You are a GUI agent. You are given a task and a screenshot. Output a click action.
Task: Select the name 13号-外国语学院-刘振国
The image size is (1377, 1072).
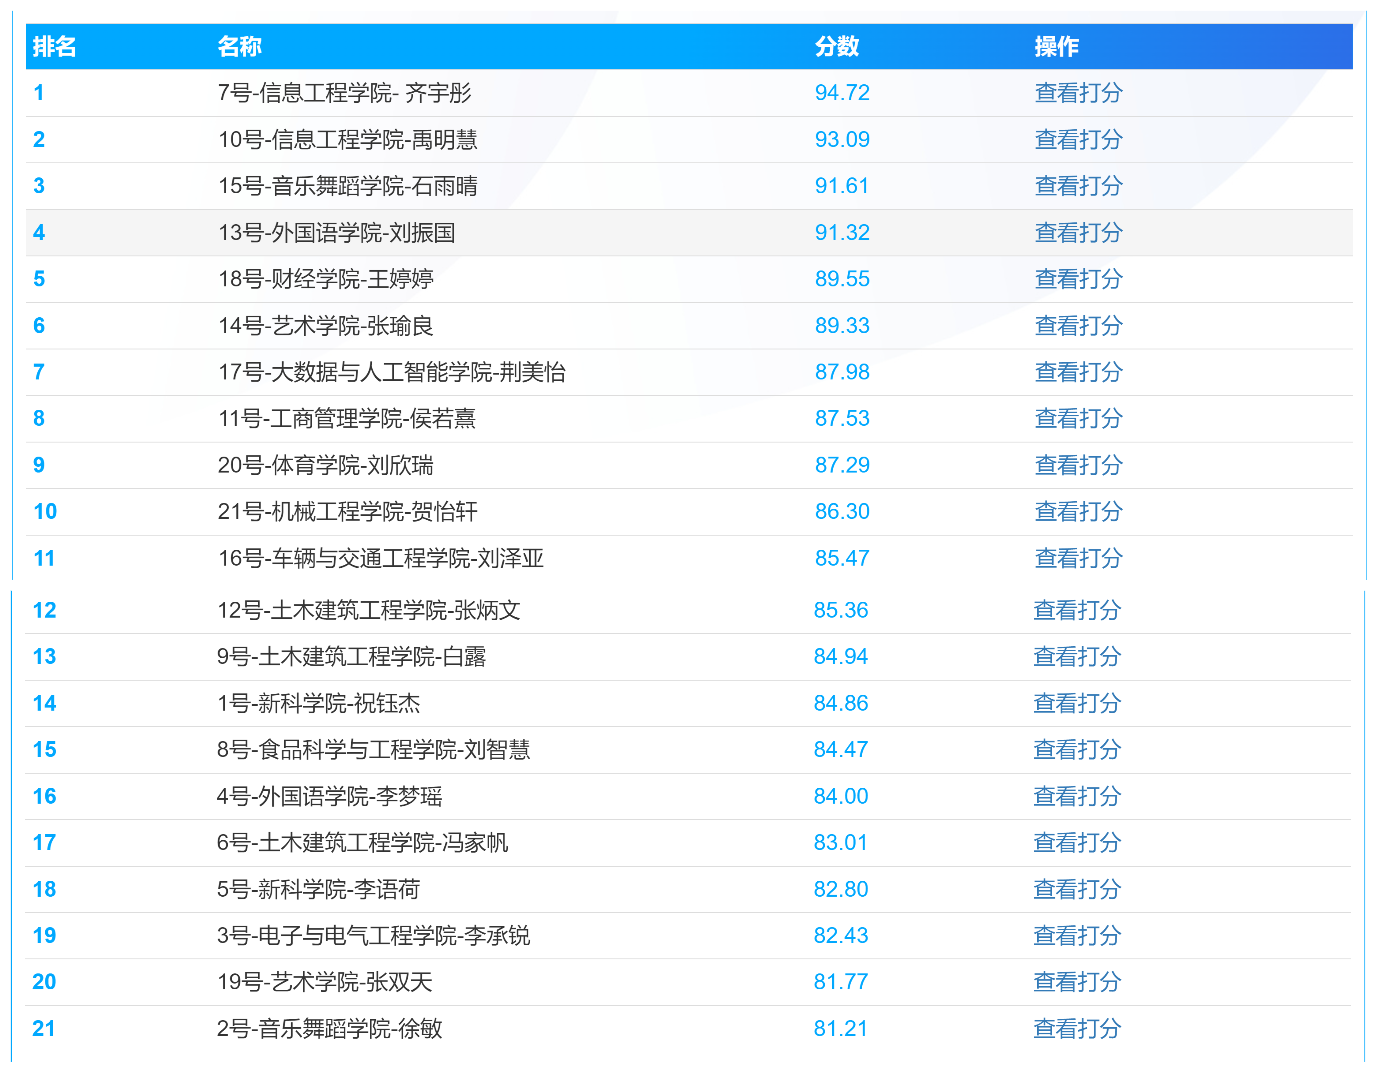point(337,233)
